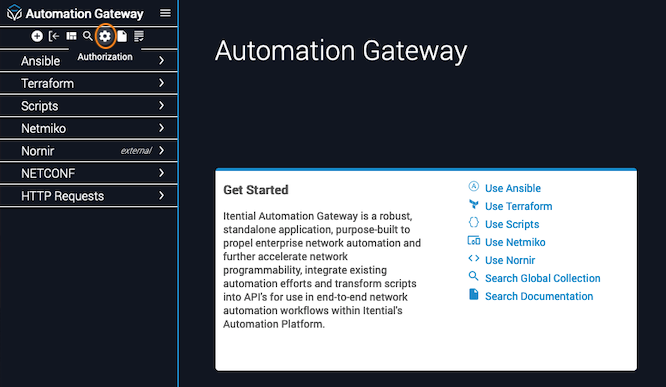Image resolution: width=666 pixels, height=387 pixels.
Task: Select Netmiko in the sidebar
Action: tap(88, 128)
